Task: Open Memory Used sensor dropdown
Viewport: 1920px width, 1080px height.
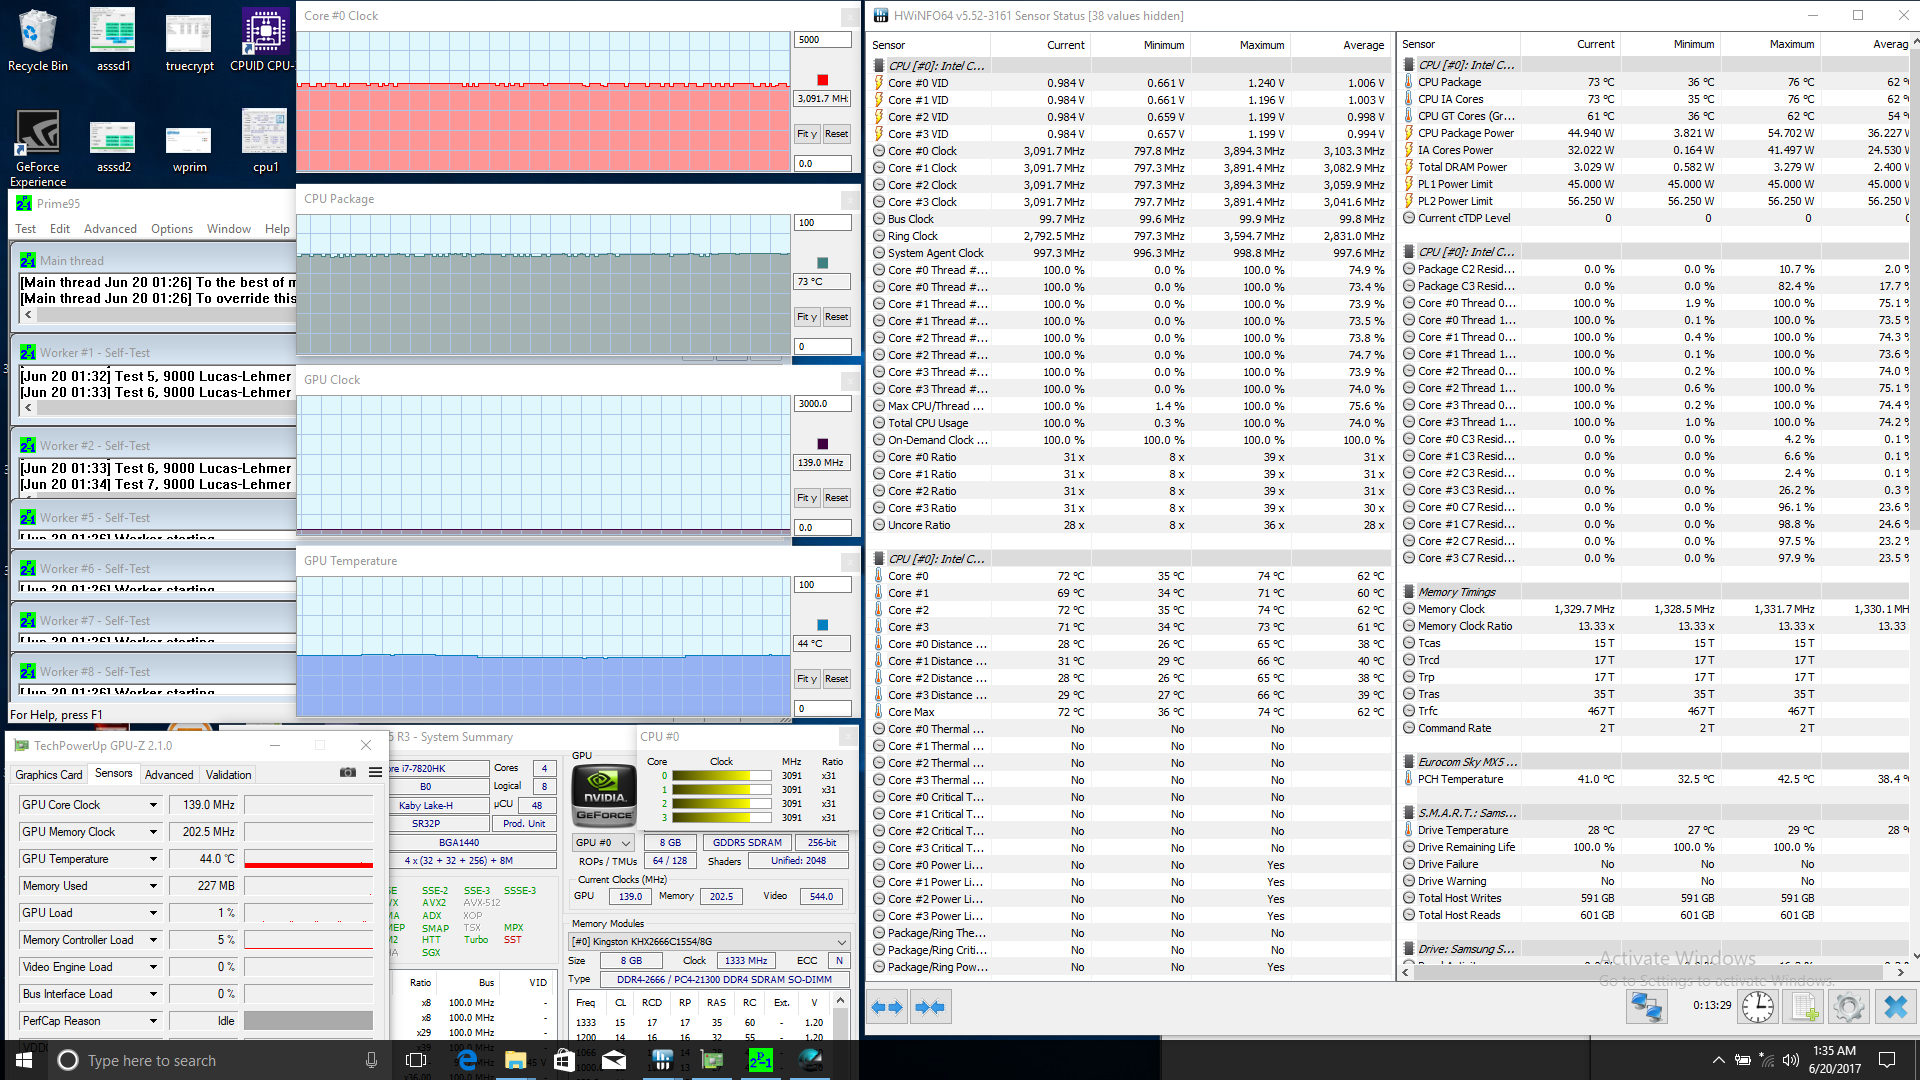Action: click(153, 886)
